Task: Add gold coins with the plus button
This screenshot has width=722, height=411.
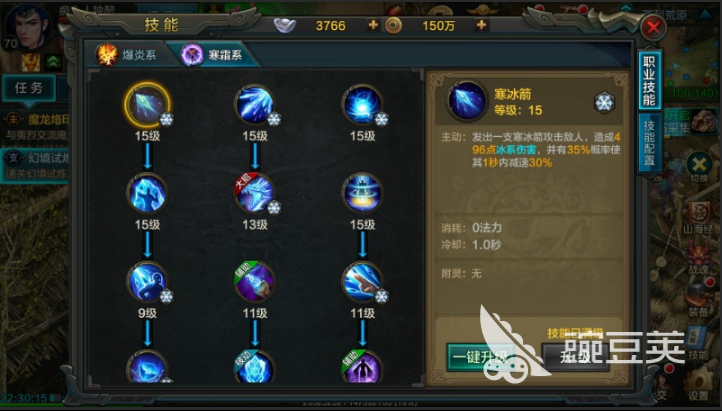Action: [481, 25]
